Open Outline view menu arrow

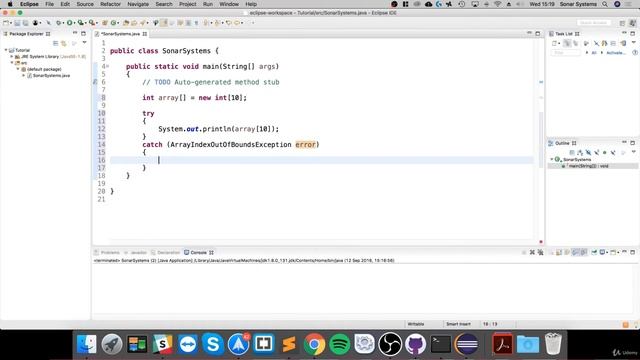(x=634, y=151)
